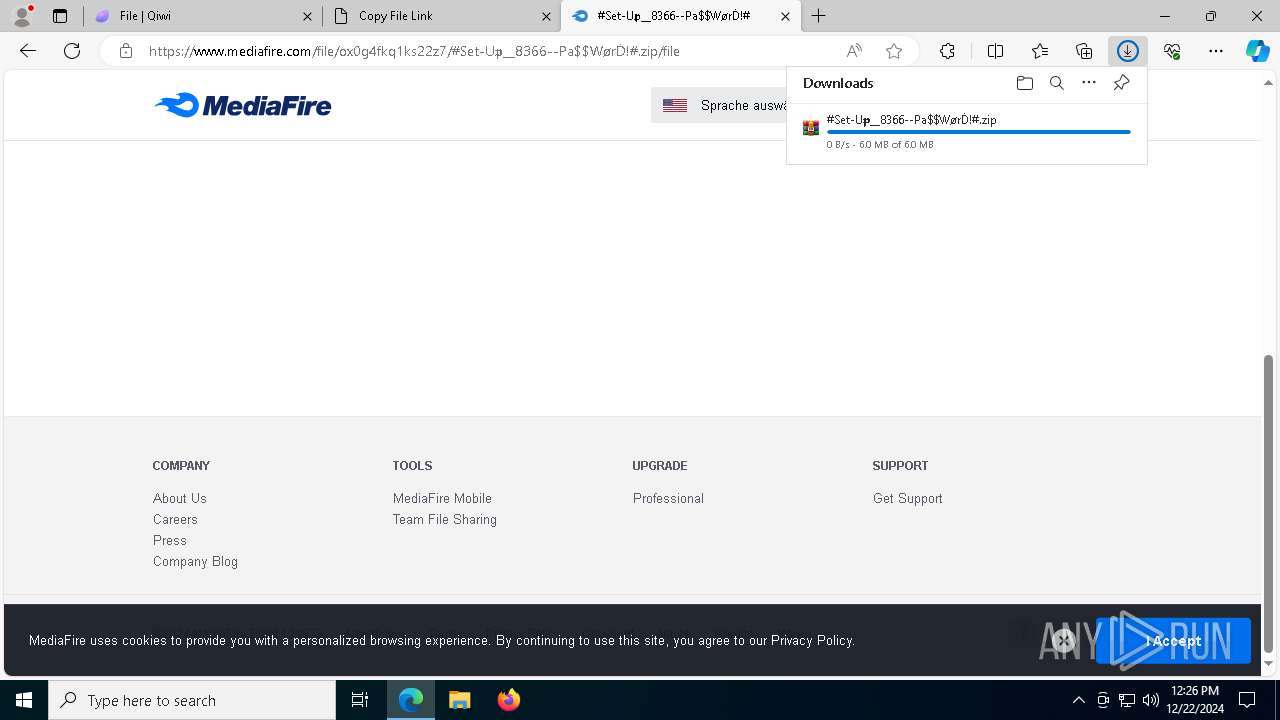The width and height of the screenshot is (1280, 720).
Task: Click the zip file archive icon
Action: [811, 128]
